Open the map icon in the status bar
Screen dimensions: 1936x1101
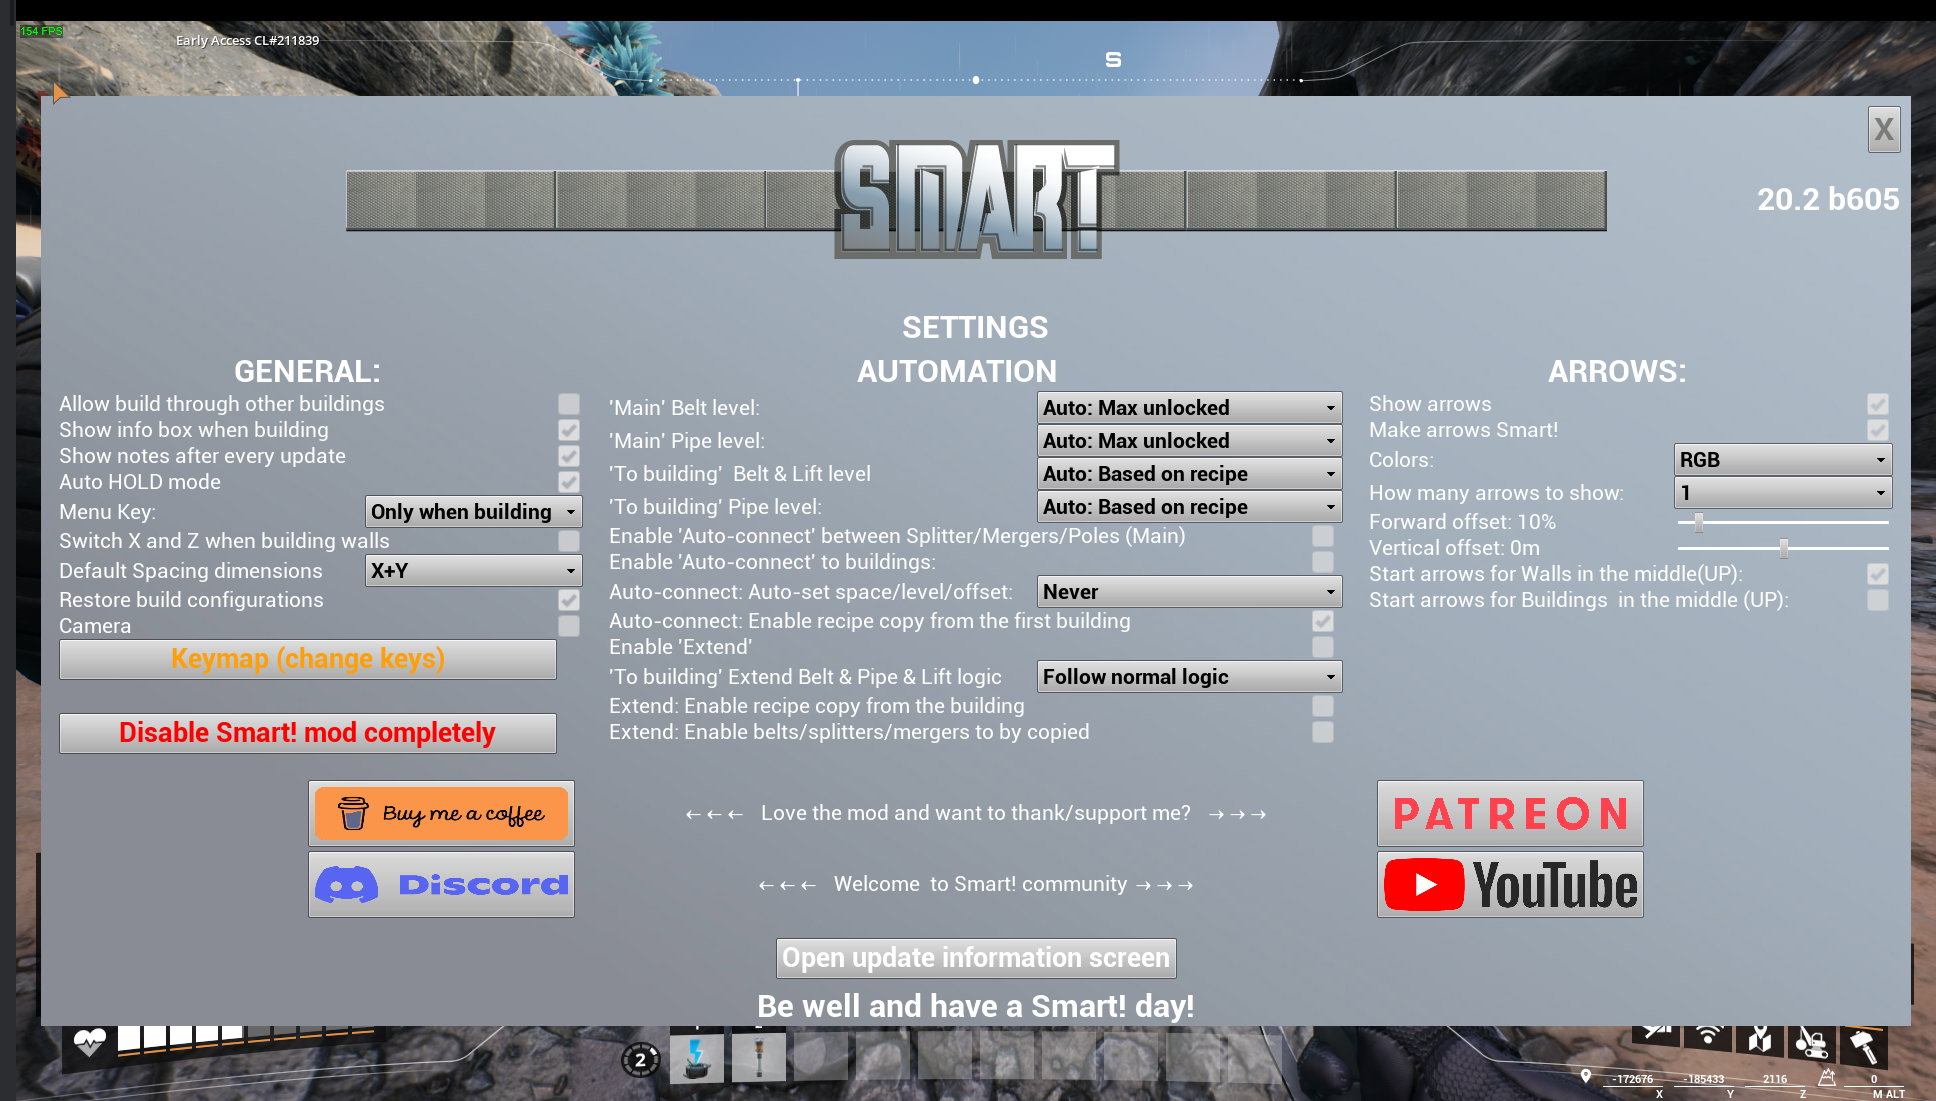pos(1760,1040)
